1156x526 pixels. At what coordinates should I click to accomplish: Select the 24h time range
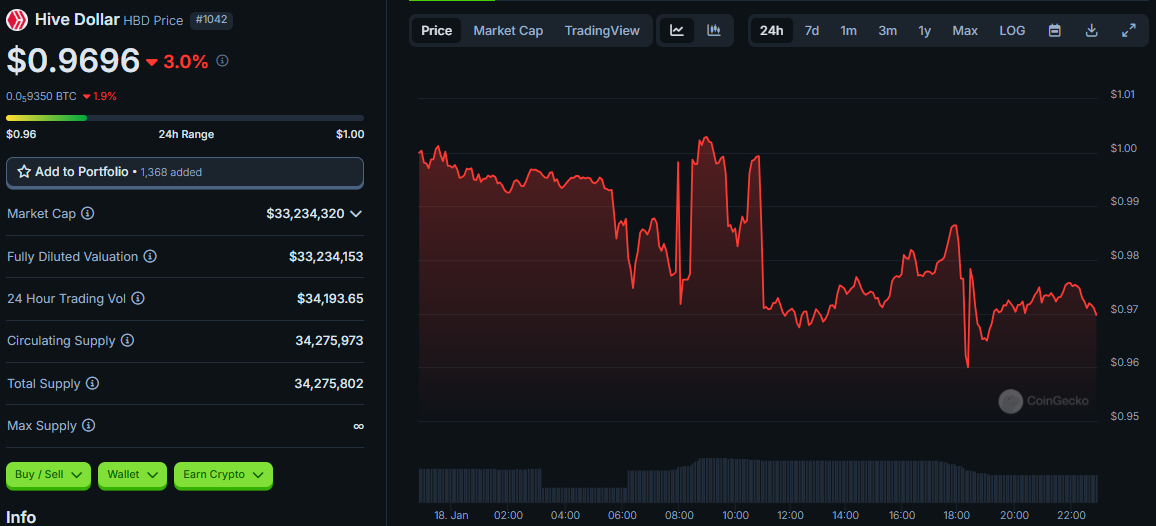point(772,31)
